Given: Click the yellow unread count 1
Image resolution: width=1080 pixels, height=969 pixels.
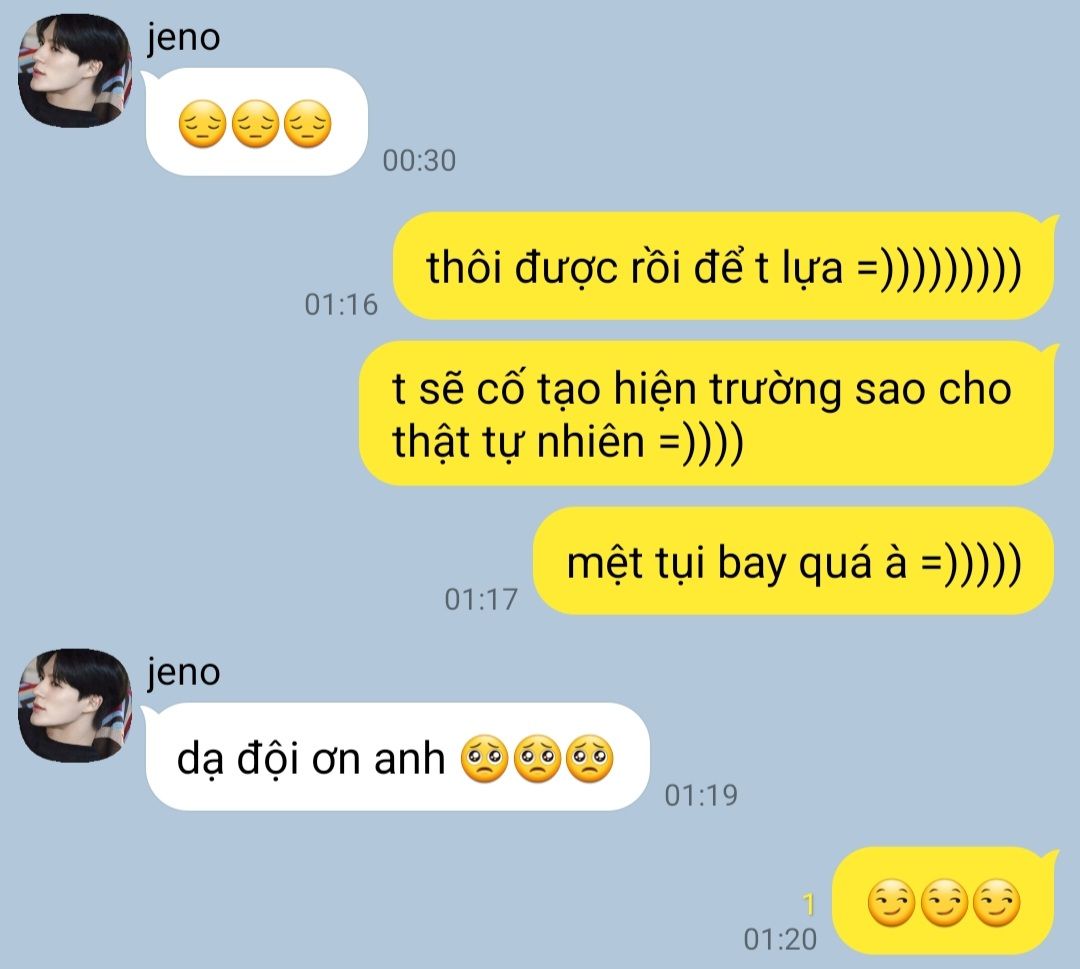Looking at the screenshot, I should tap(809, 904).
